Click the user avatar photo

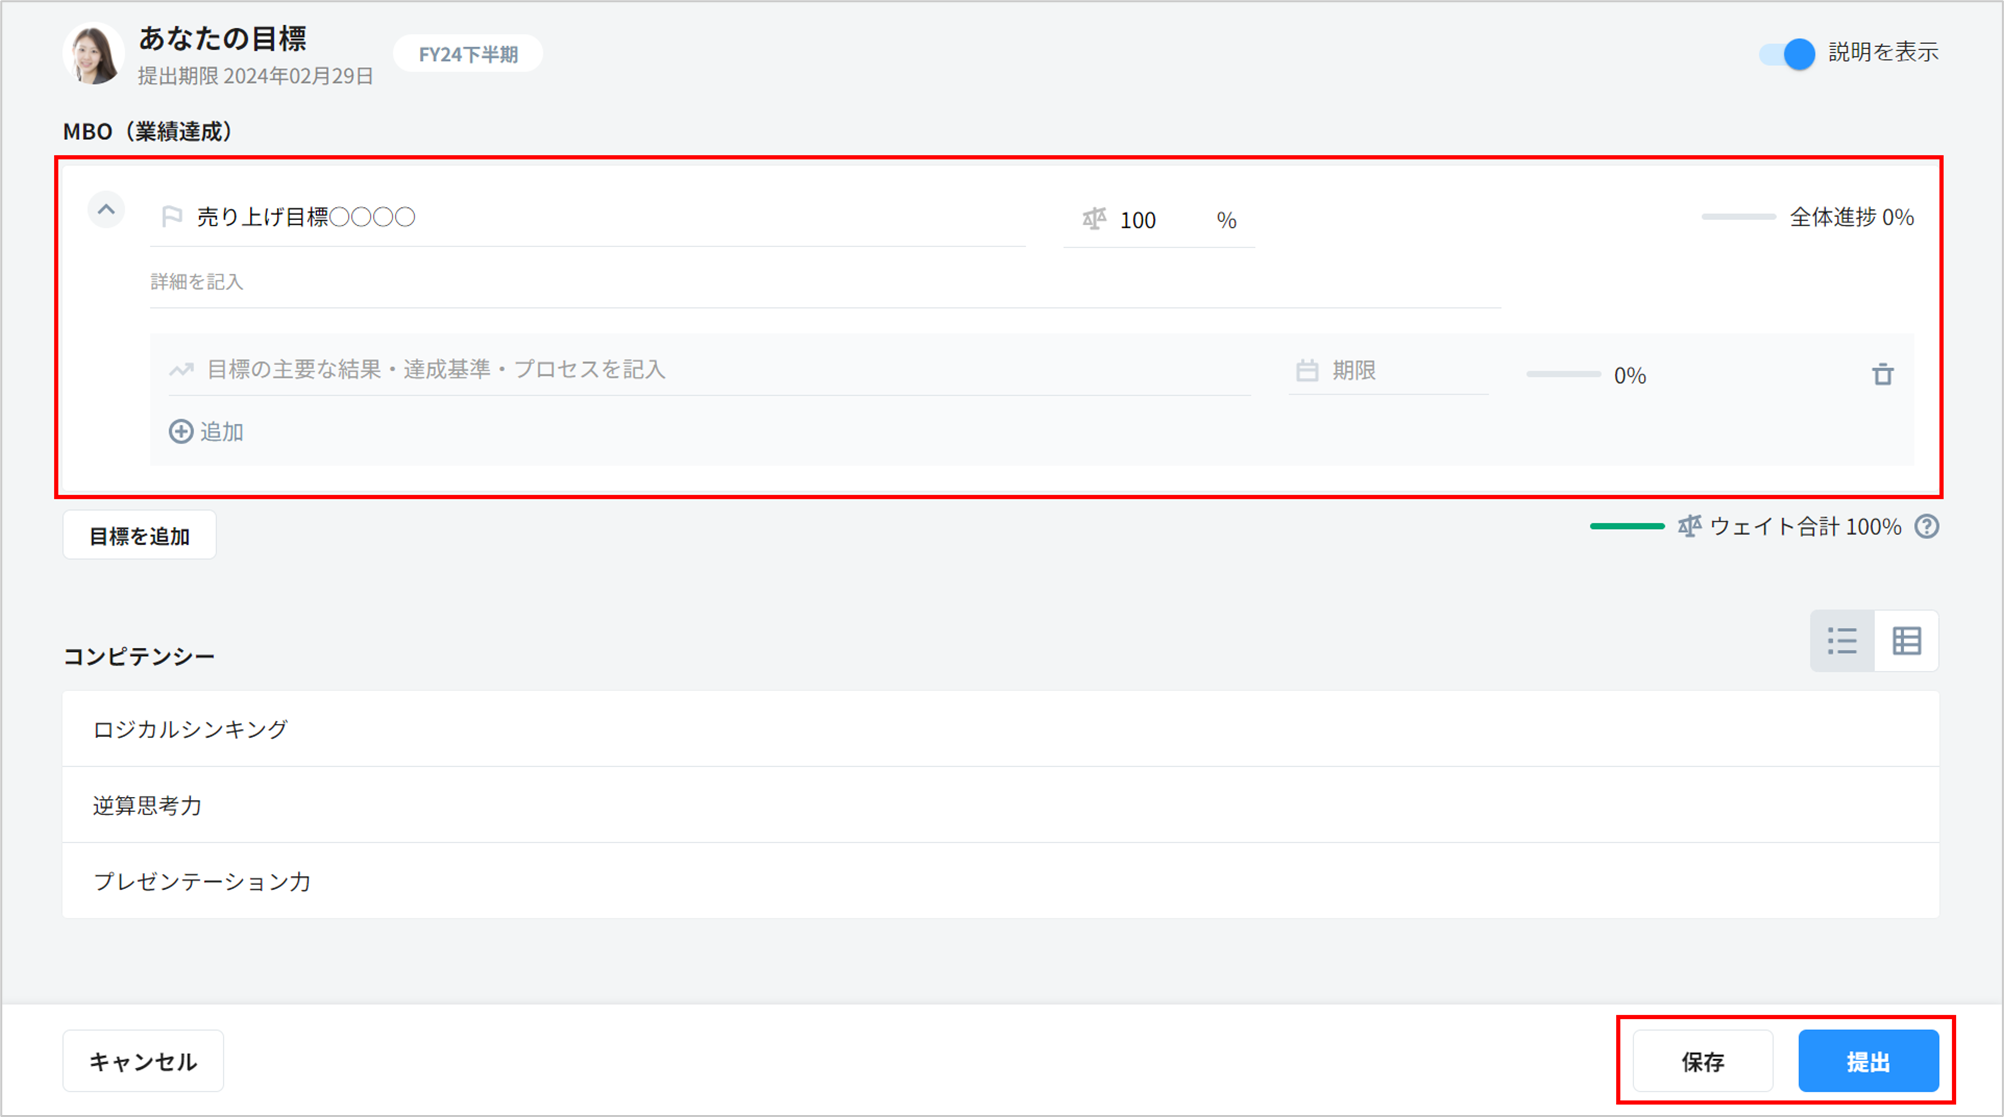[93, 54]
